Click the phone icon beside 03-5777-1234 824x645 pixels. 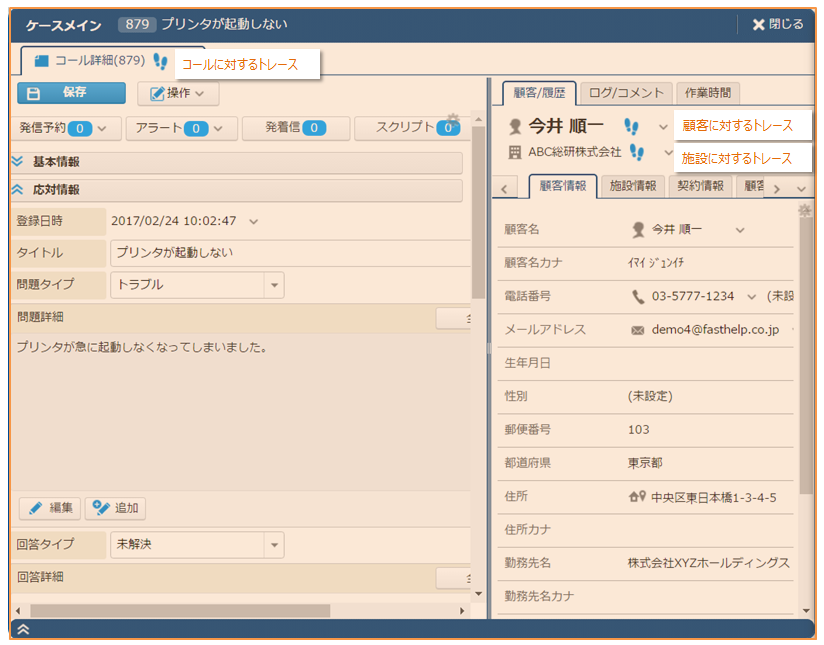(638, 296)
